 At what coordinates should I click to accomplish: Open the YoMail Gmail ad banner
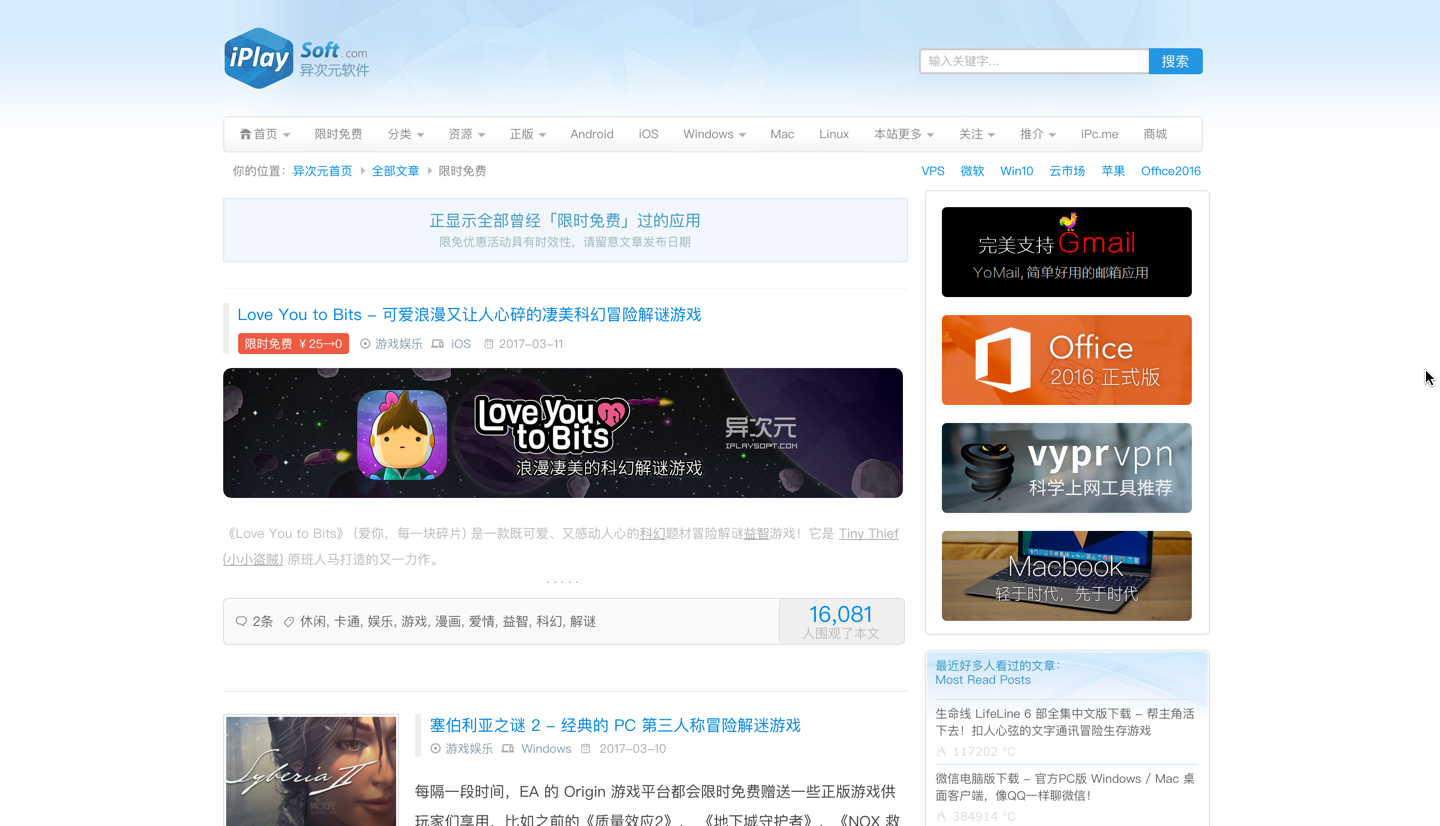[x=1067, y=252]
